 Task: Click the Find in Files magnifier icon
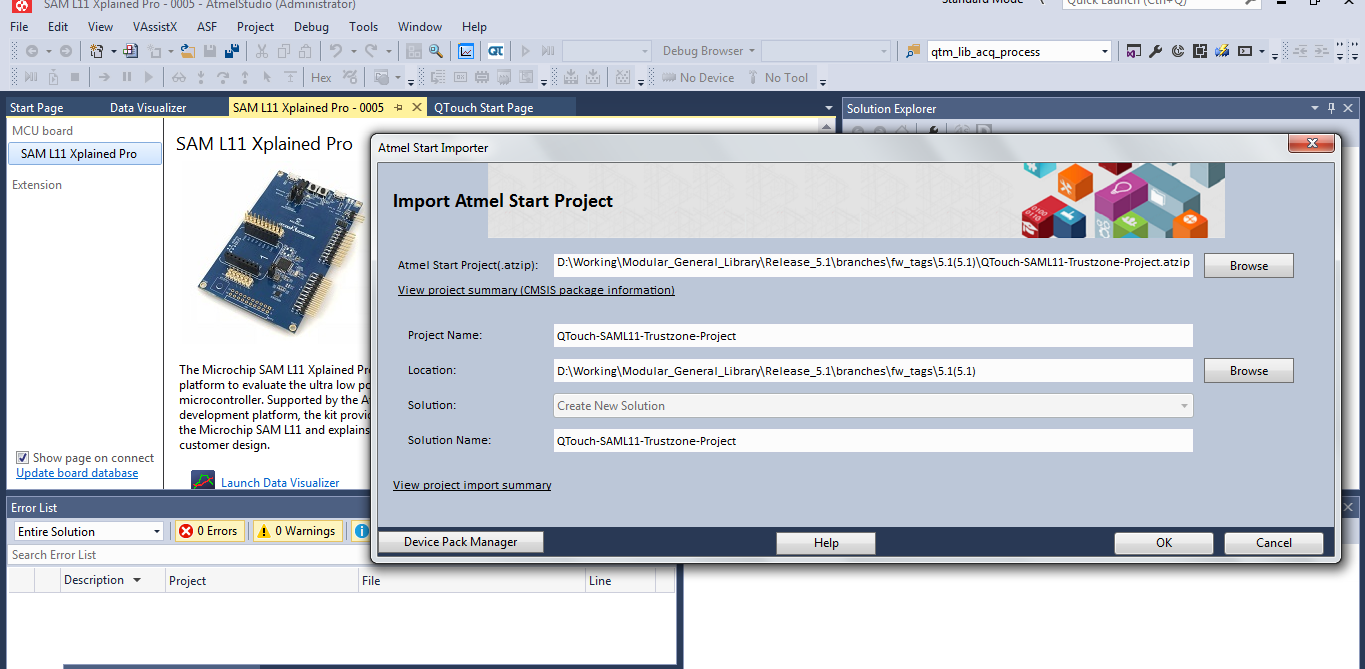click(436, 51)
